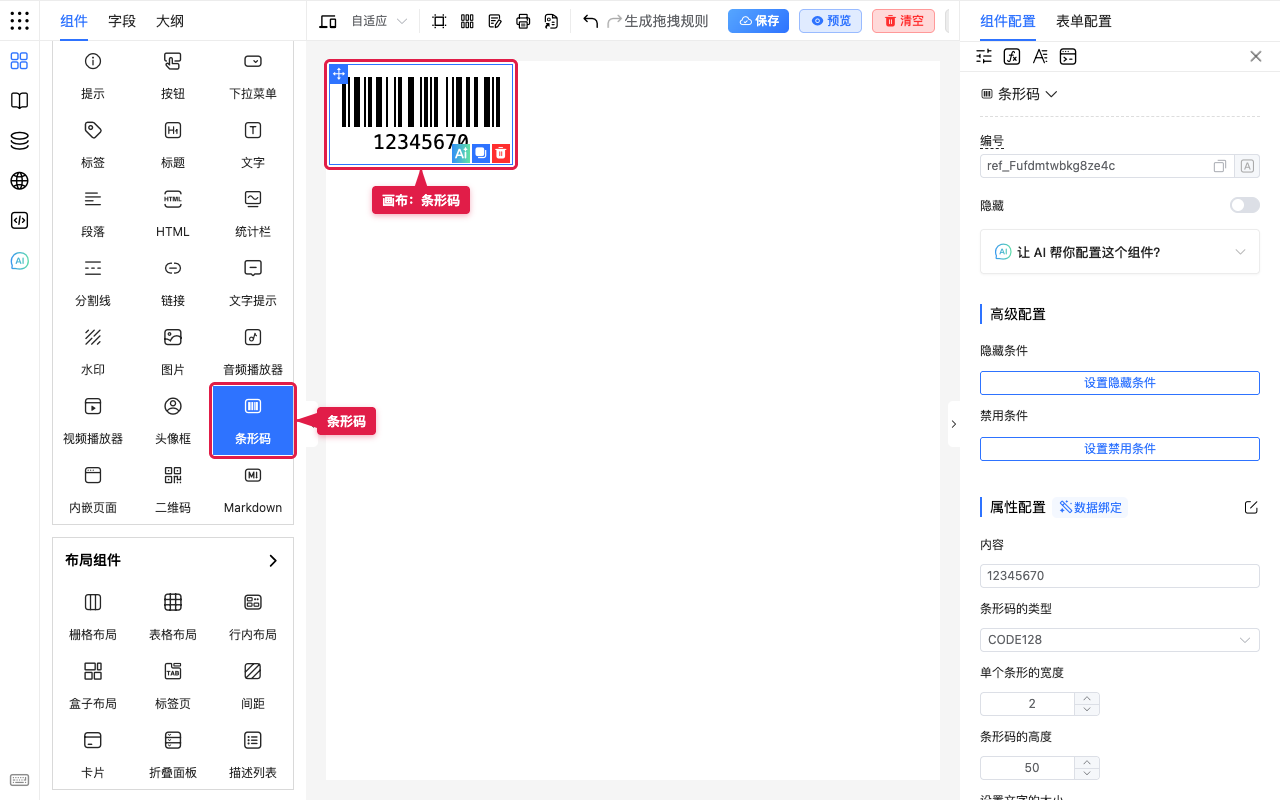Switch to the 大纲 tab
Viewport: 1280px width, 800px height.
point(170,21)
